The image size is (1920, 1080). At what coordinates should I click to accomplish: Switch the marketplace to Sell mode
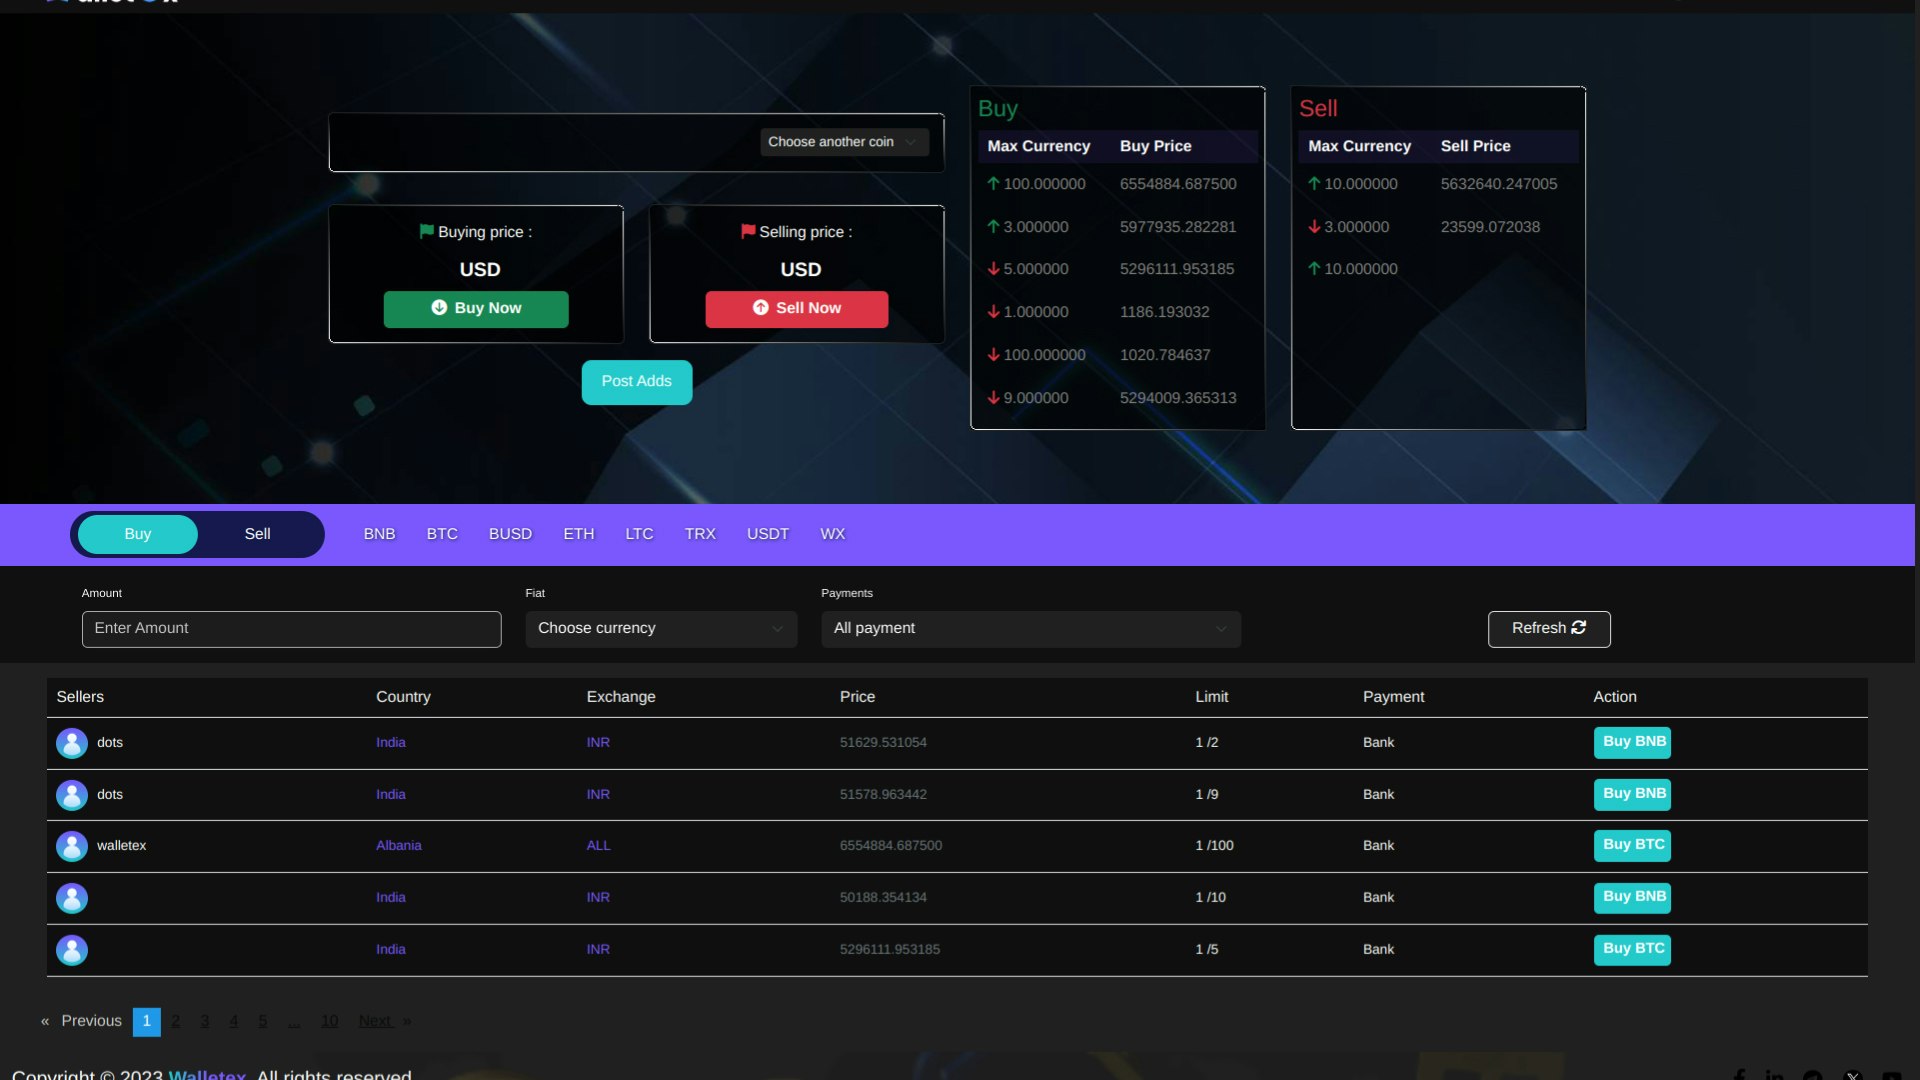[256, 534]
